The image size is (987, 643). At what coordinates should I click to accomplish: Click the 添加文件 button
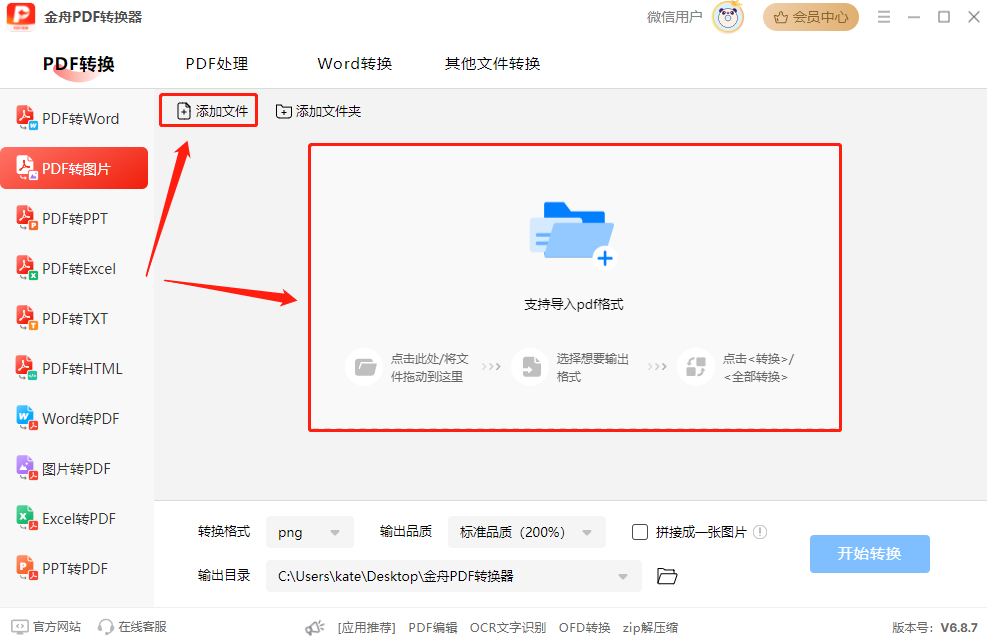(x=208, y=111)
